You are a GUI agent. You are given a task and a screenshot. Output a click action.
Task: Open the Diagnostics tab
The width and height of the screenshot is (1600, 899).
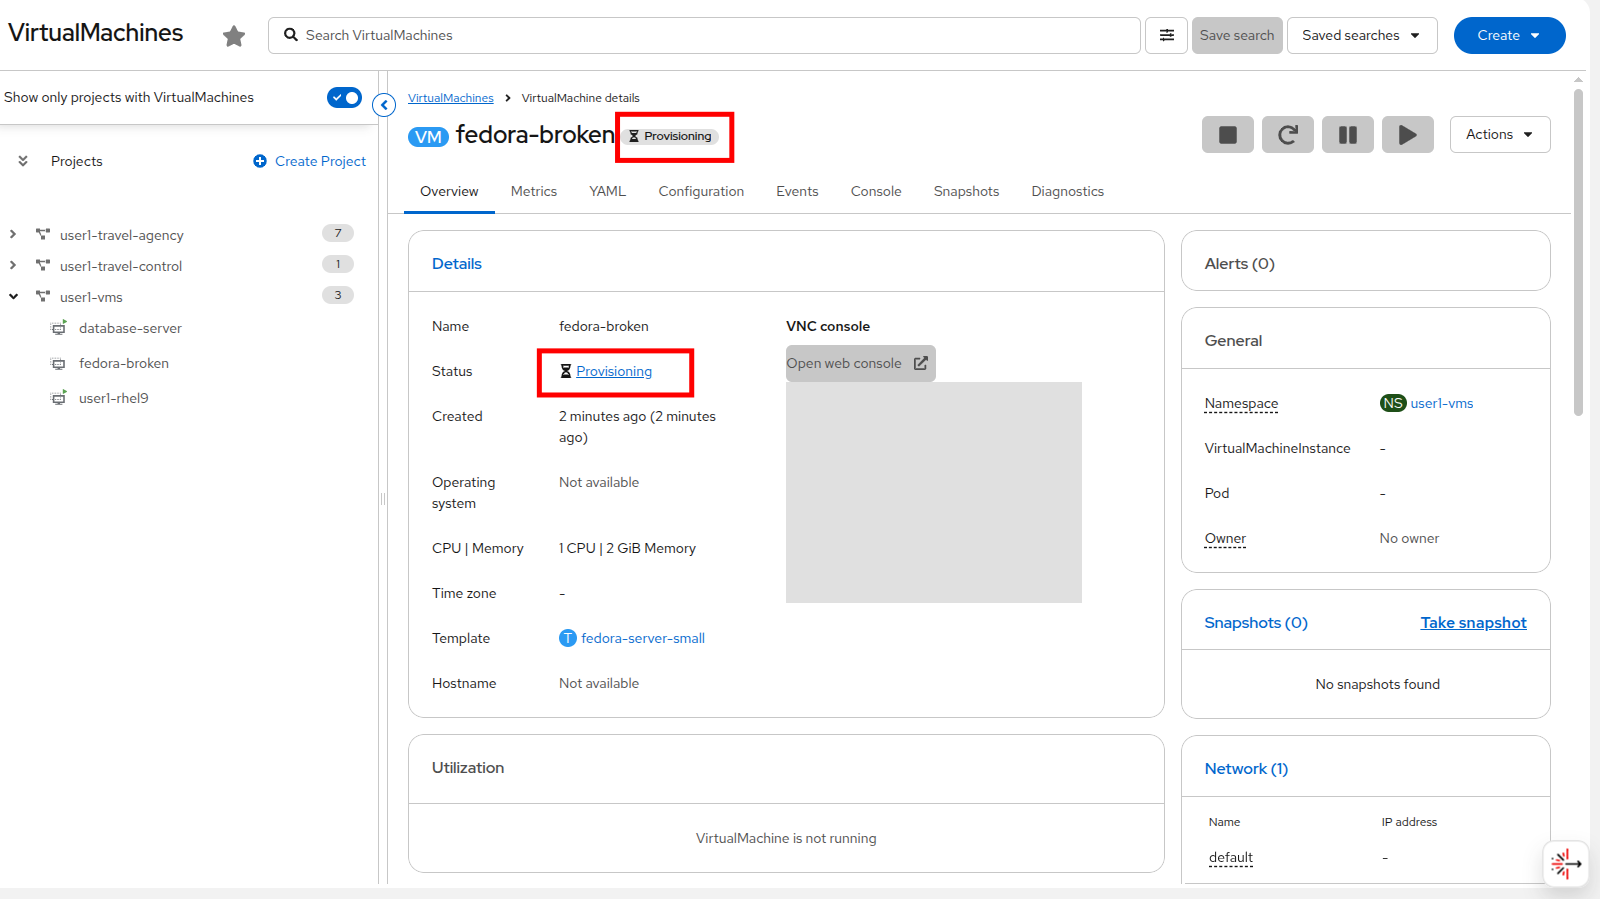pos(1067,191)
